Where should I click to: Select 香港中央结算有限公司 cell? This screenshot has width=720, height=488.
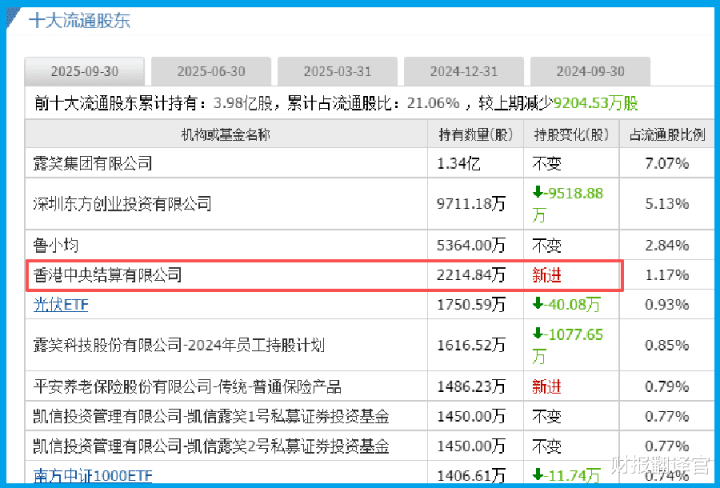(107, 275)
